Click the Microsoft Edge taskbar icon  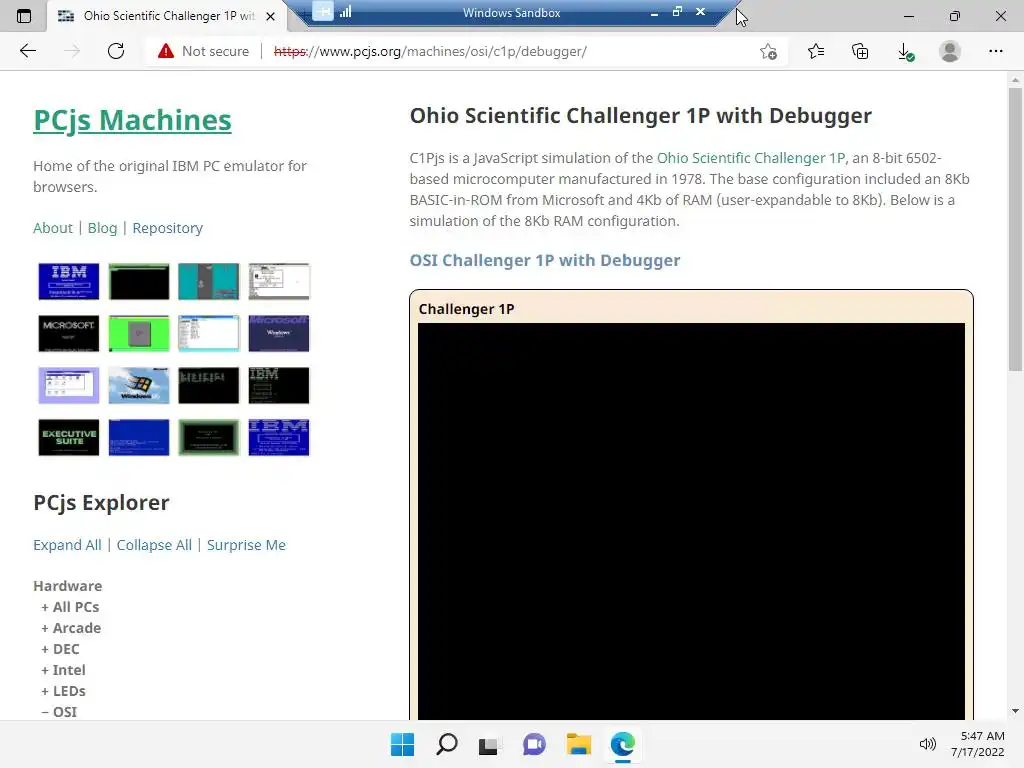click(x=622, y=744)
